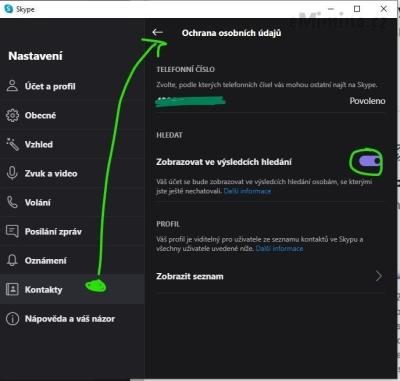This screenshot has width=400, height=381.
Task: Click the HLEDAT section label
Action: pos(169,135)
